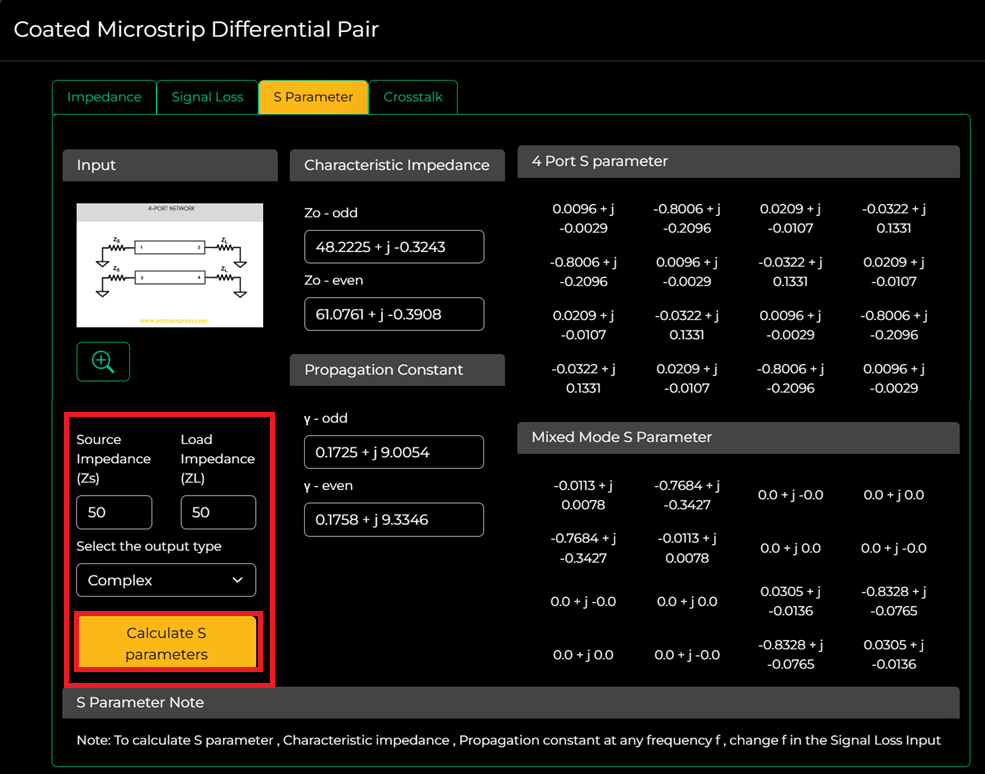Click mixed mode third row -0.8328 + j -0.0765

pos(894,601)
